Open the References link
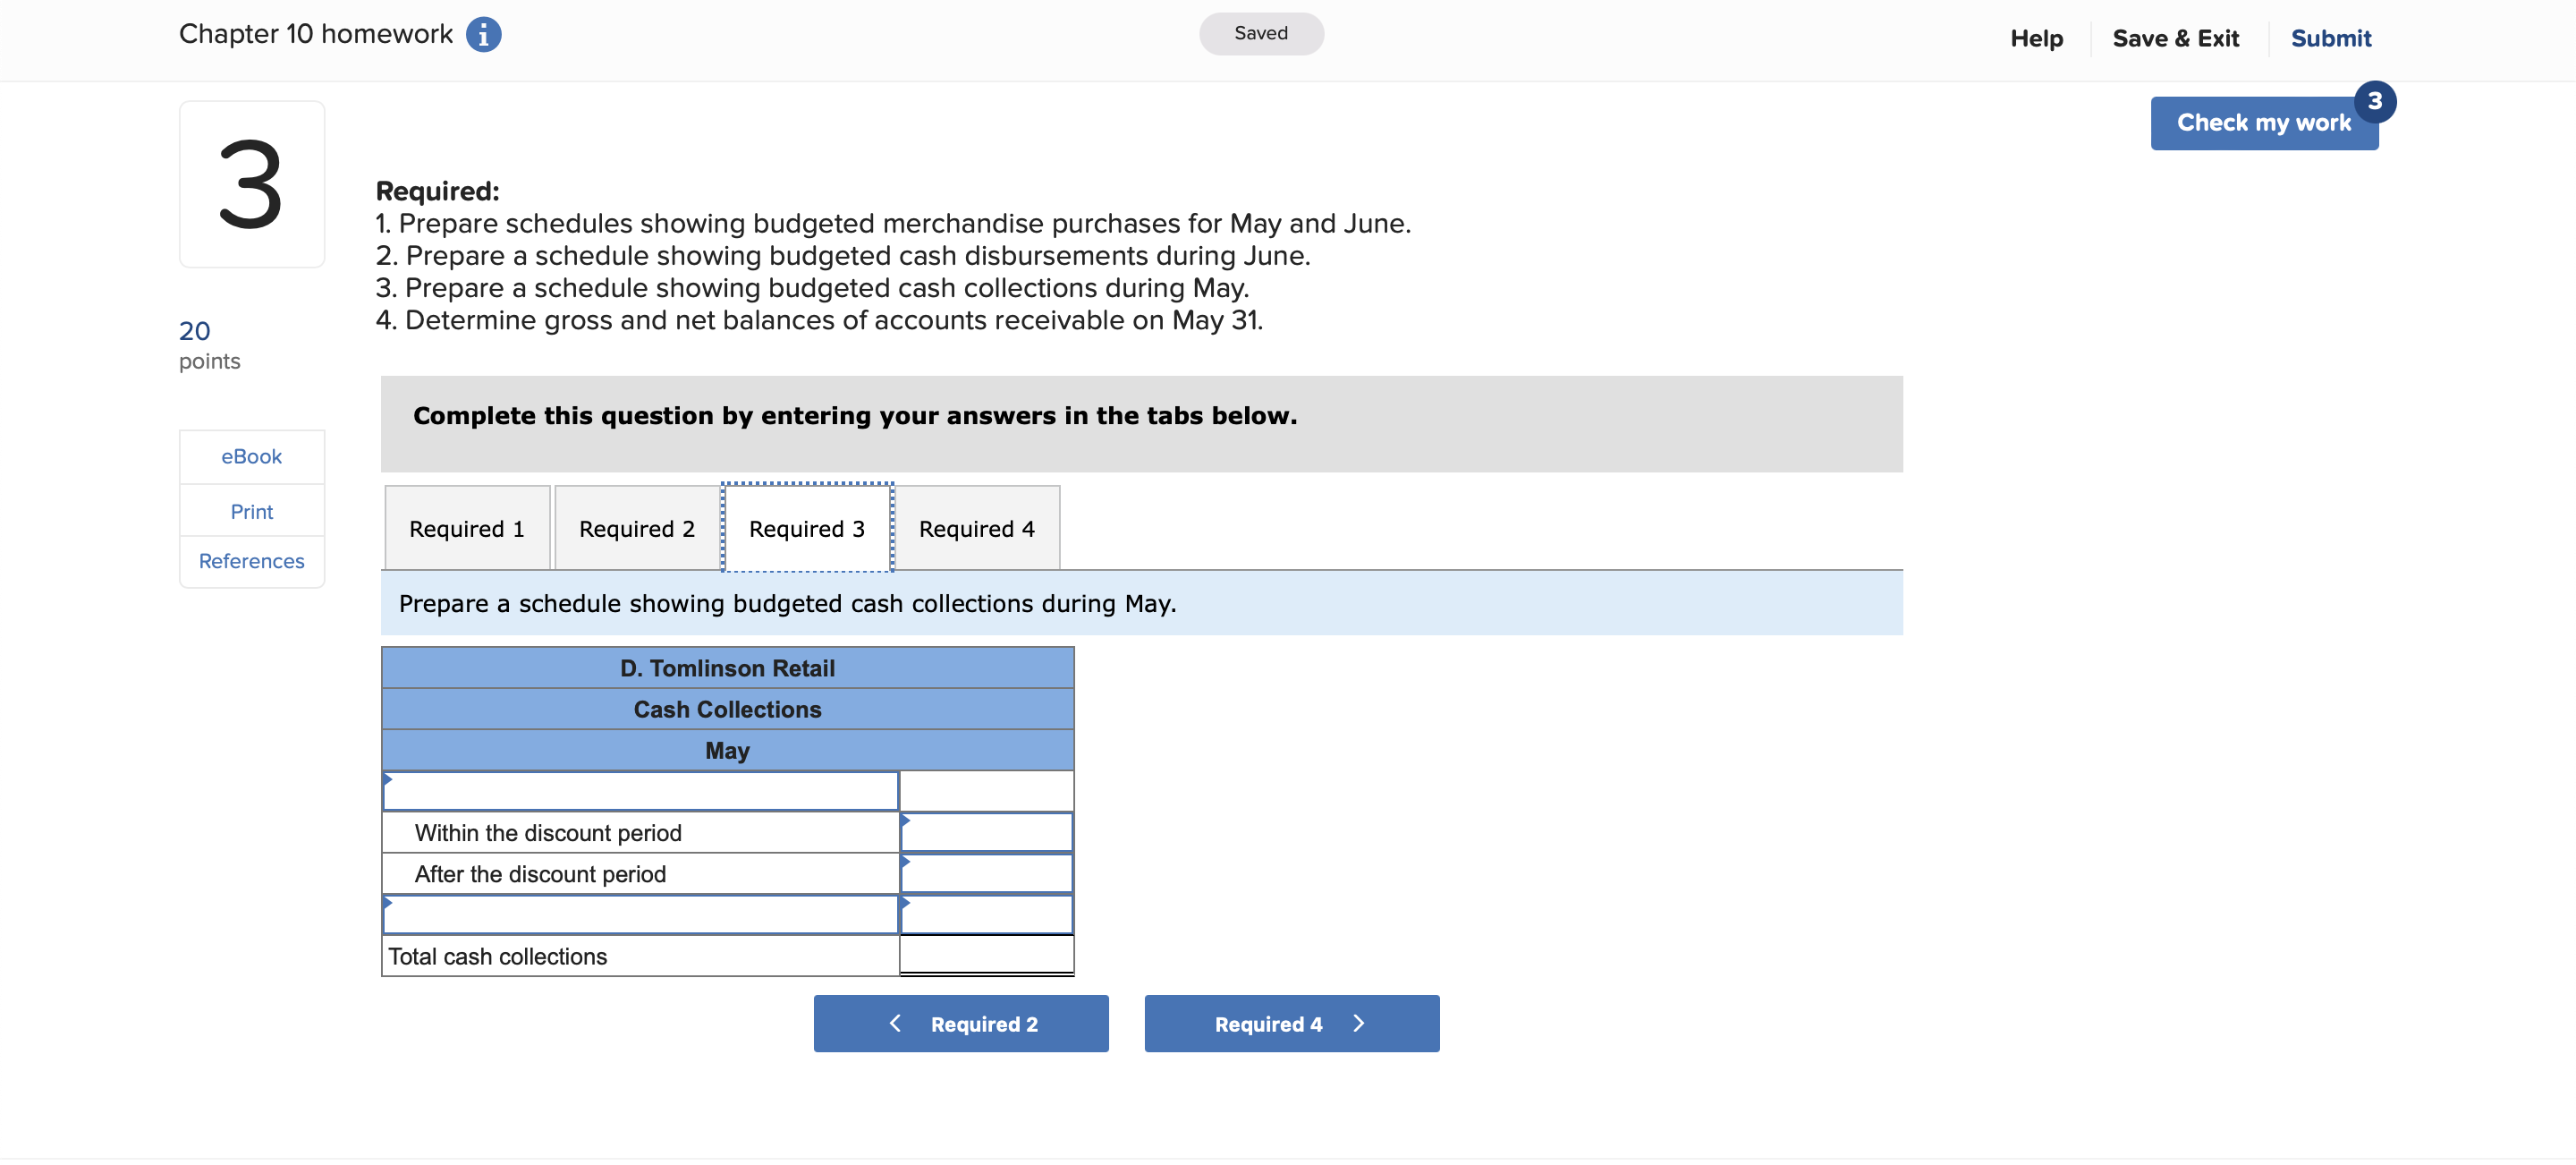The width and height of the screenshot is (2576, 1165). click(251, 561)
